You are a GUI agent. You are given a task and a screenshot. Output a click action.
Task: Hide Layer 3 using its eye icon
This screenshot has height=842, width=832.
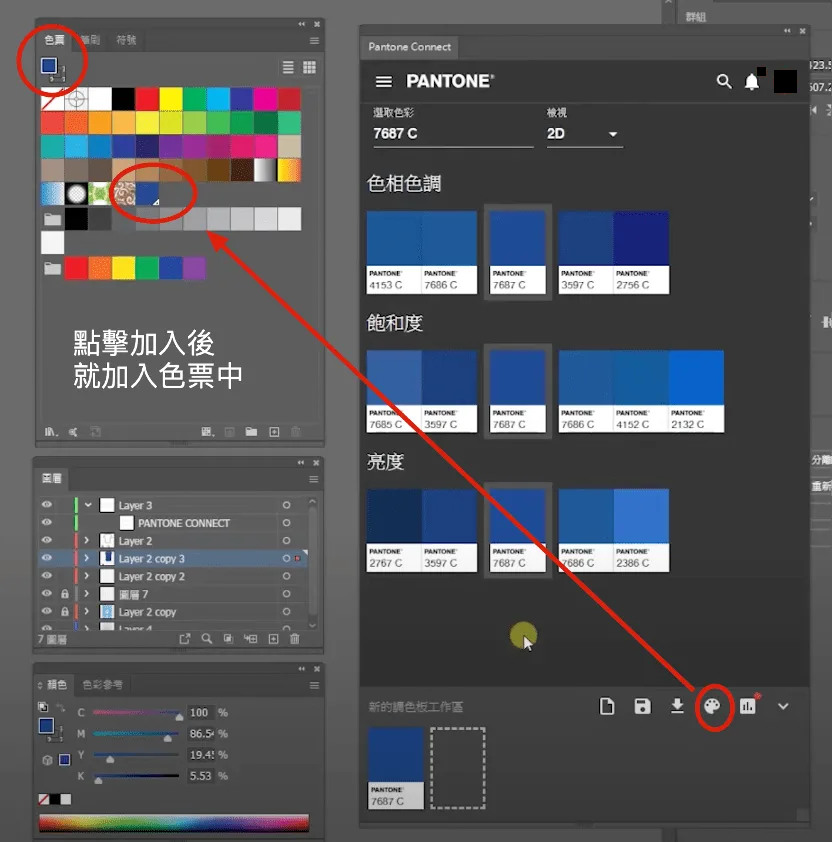pos(47,505)
